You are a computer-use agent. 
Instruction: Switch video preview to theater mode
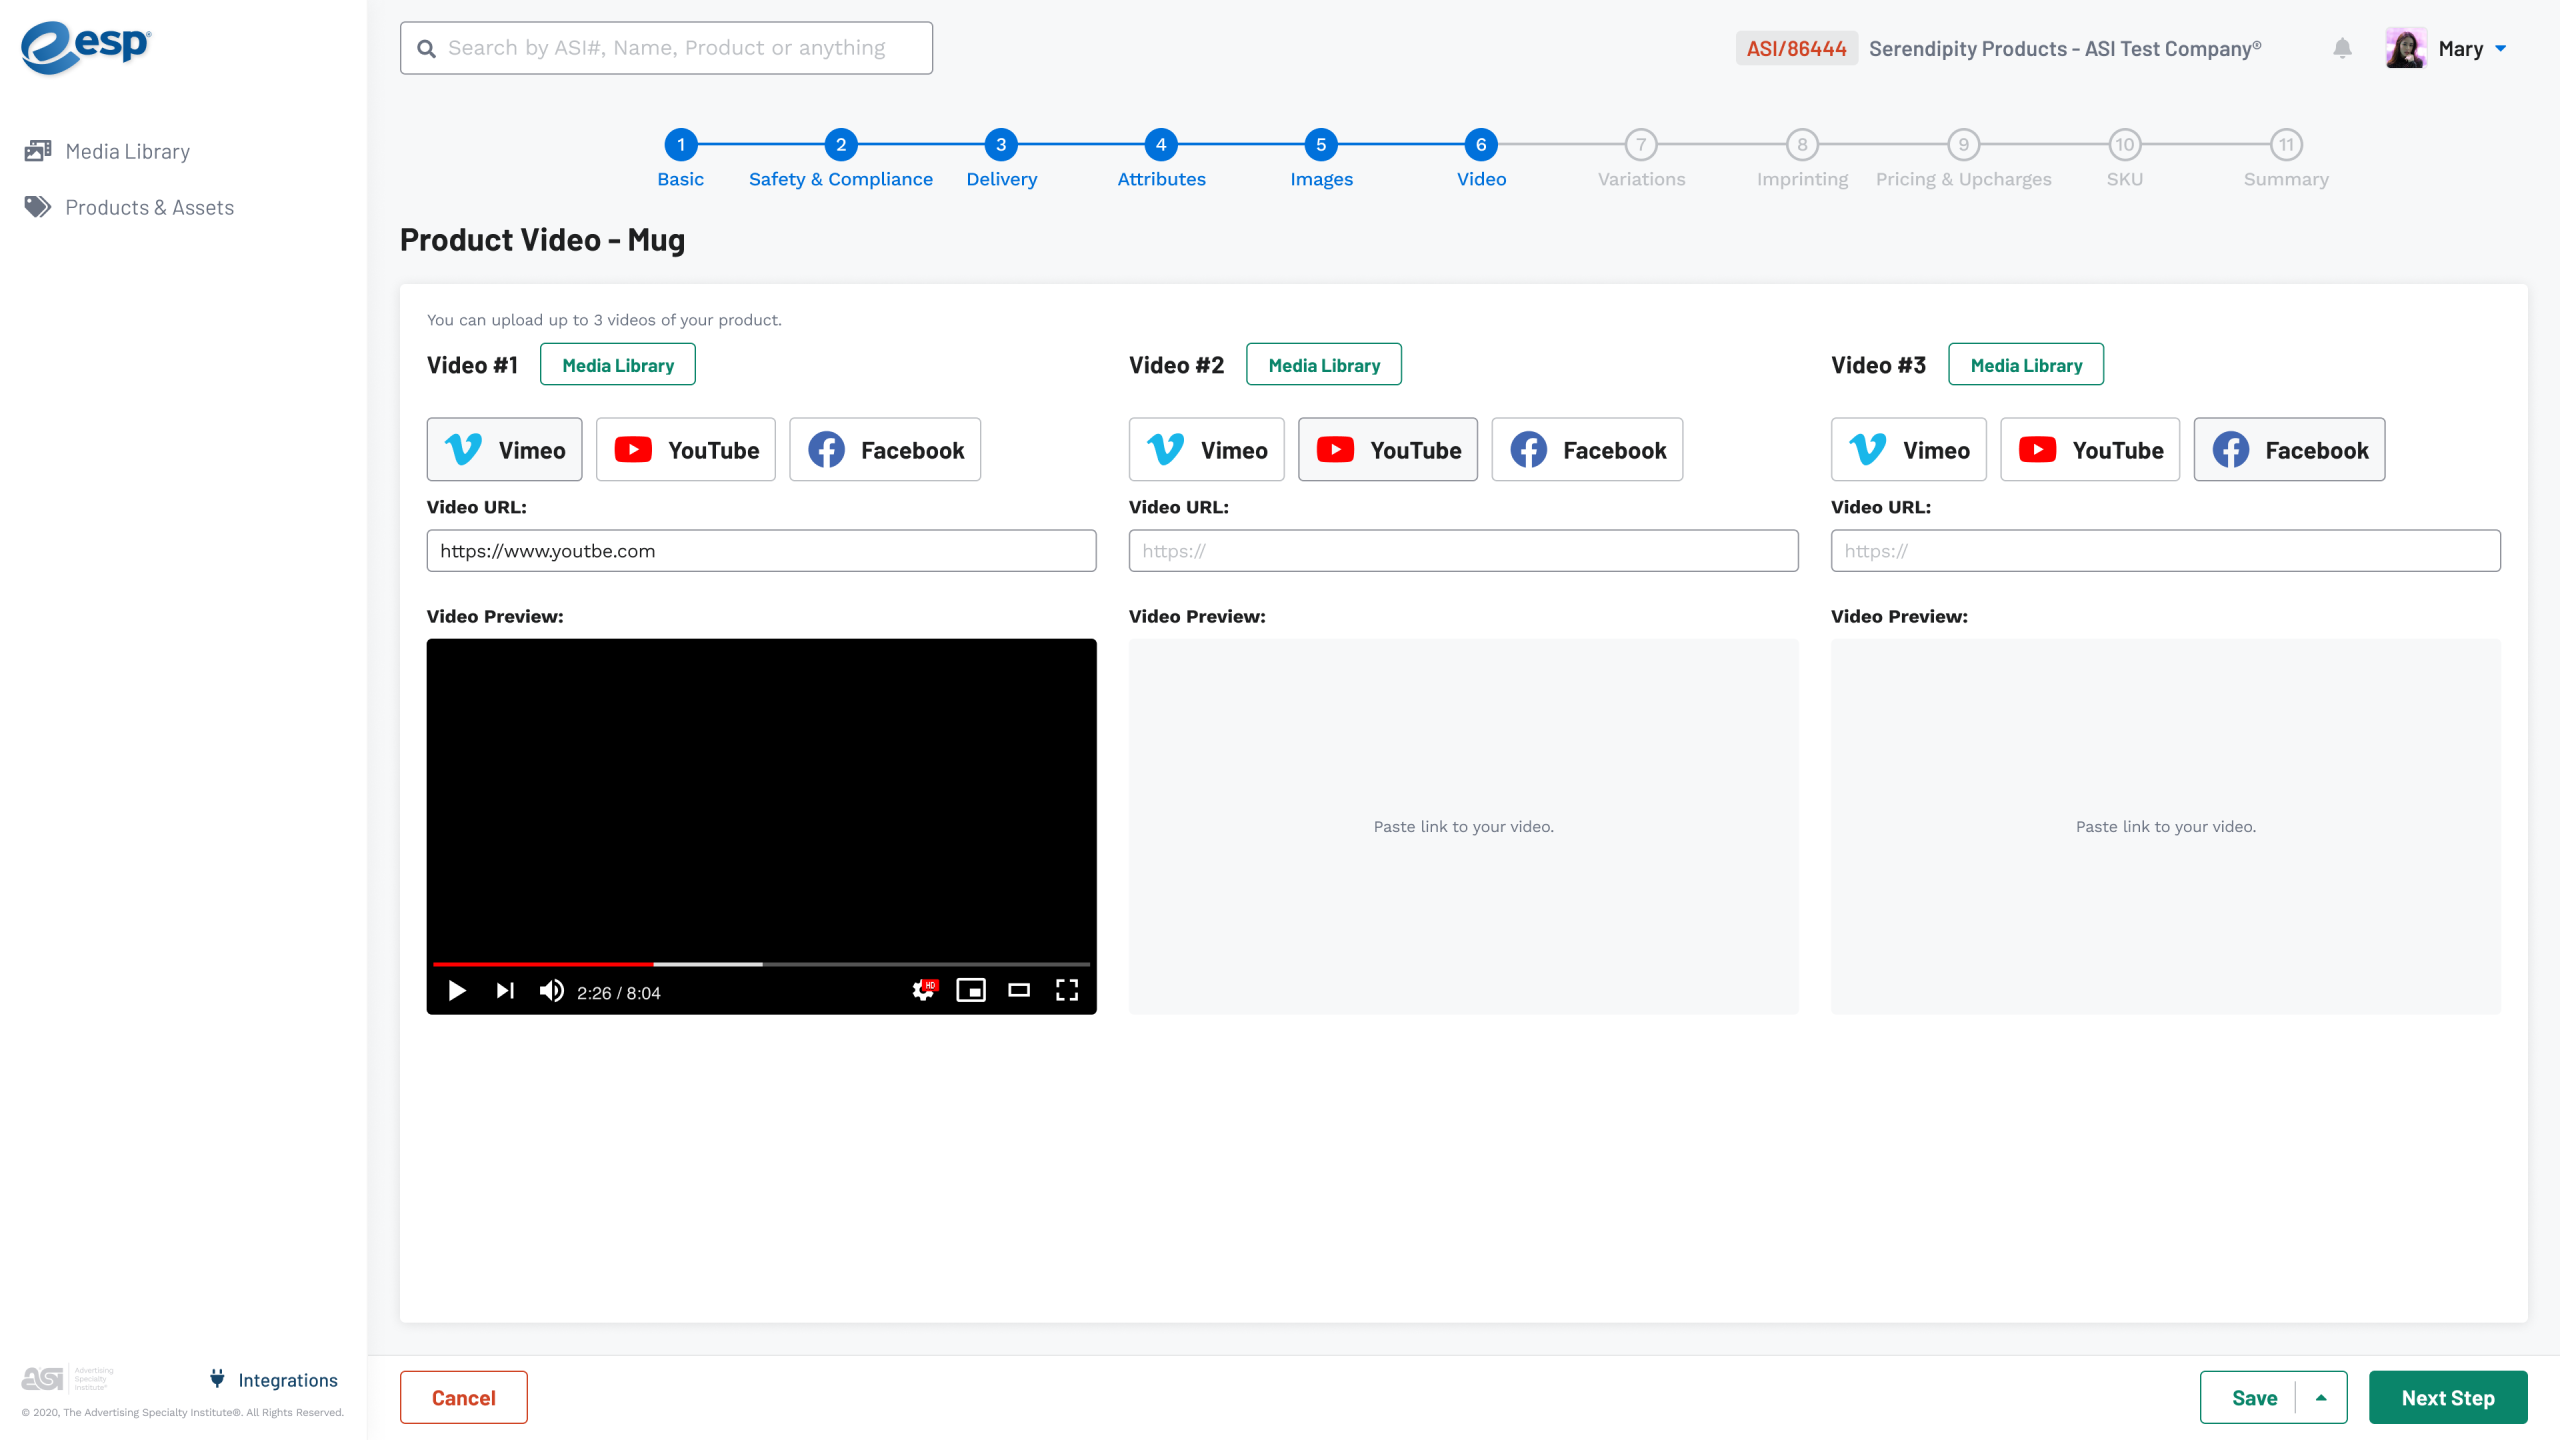pos(1019,991)
